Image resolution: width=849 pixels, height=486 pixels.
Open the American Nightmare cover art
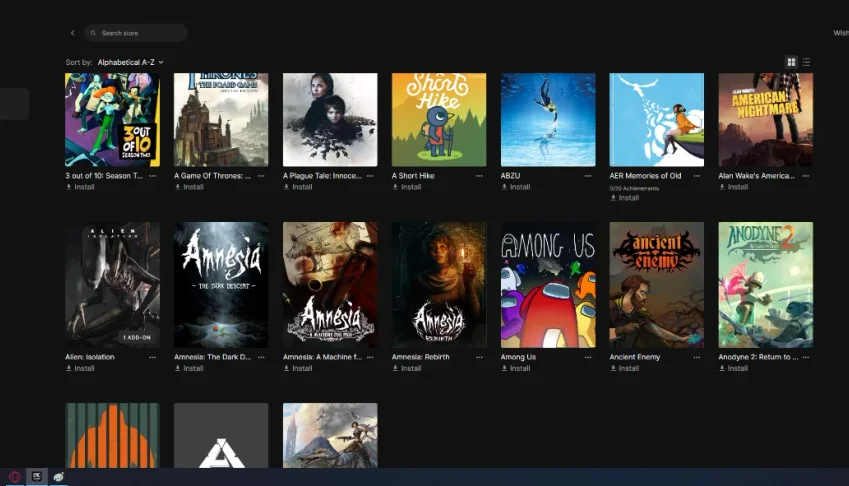[766, 120]
